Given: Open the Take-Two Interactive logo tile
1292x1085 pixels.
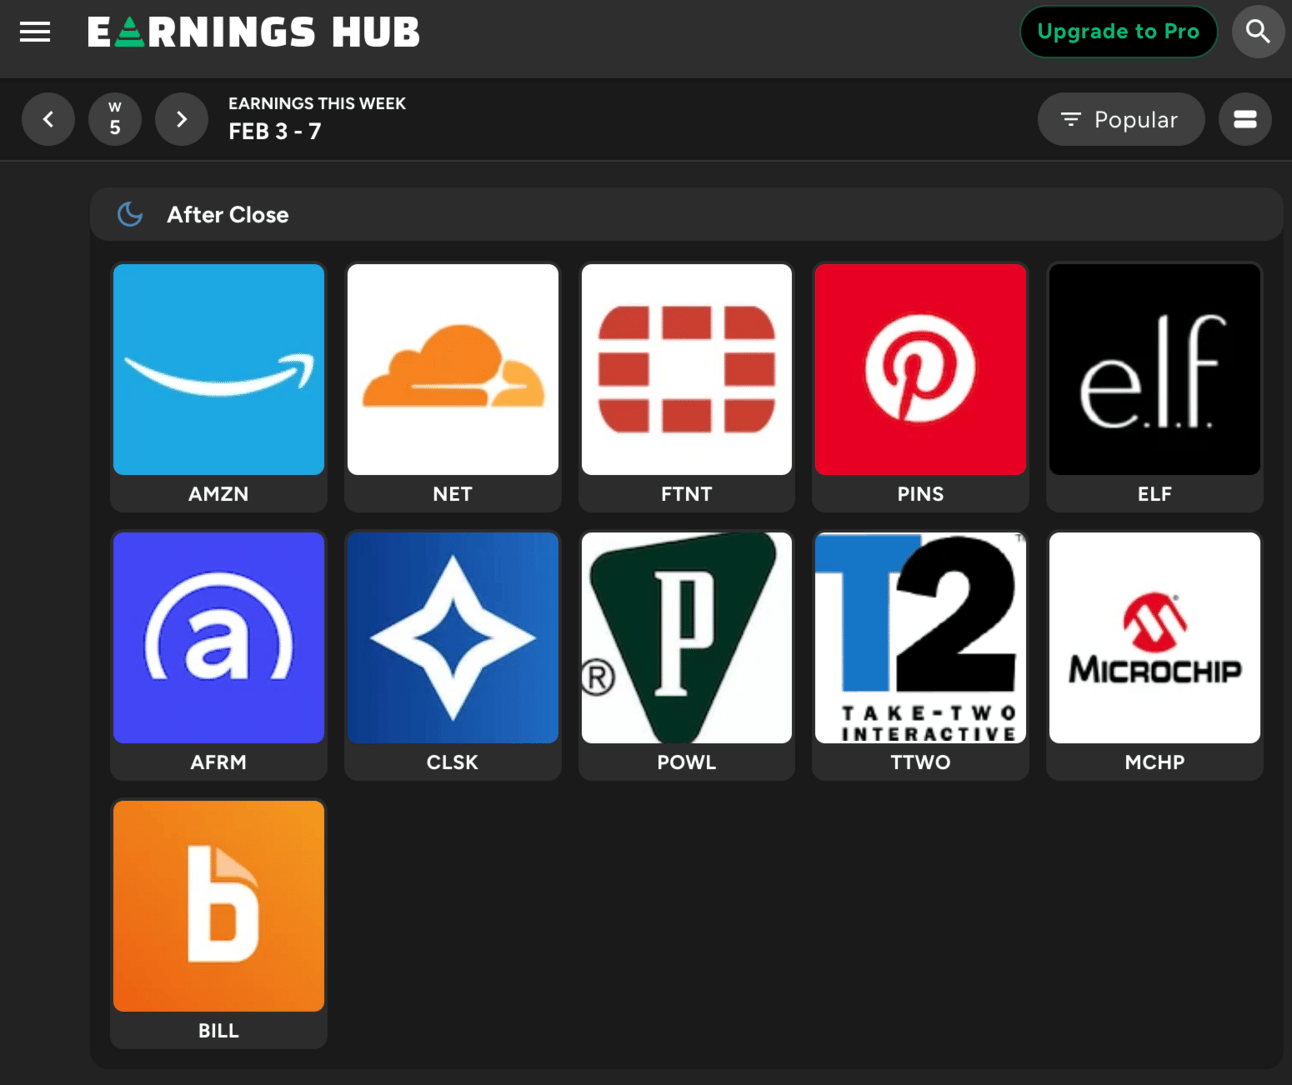Looking at the screenshot, I should click(x=921, y=637).
